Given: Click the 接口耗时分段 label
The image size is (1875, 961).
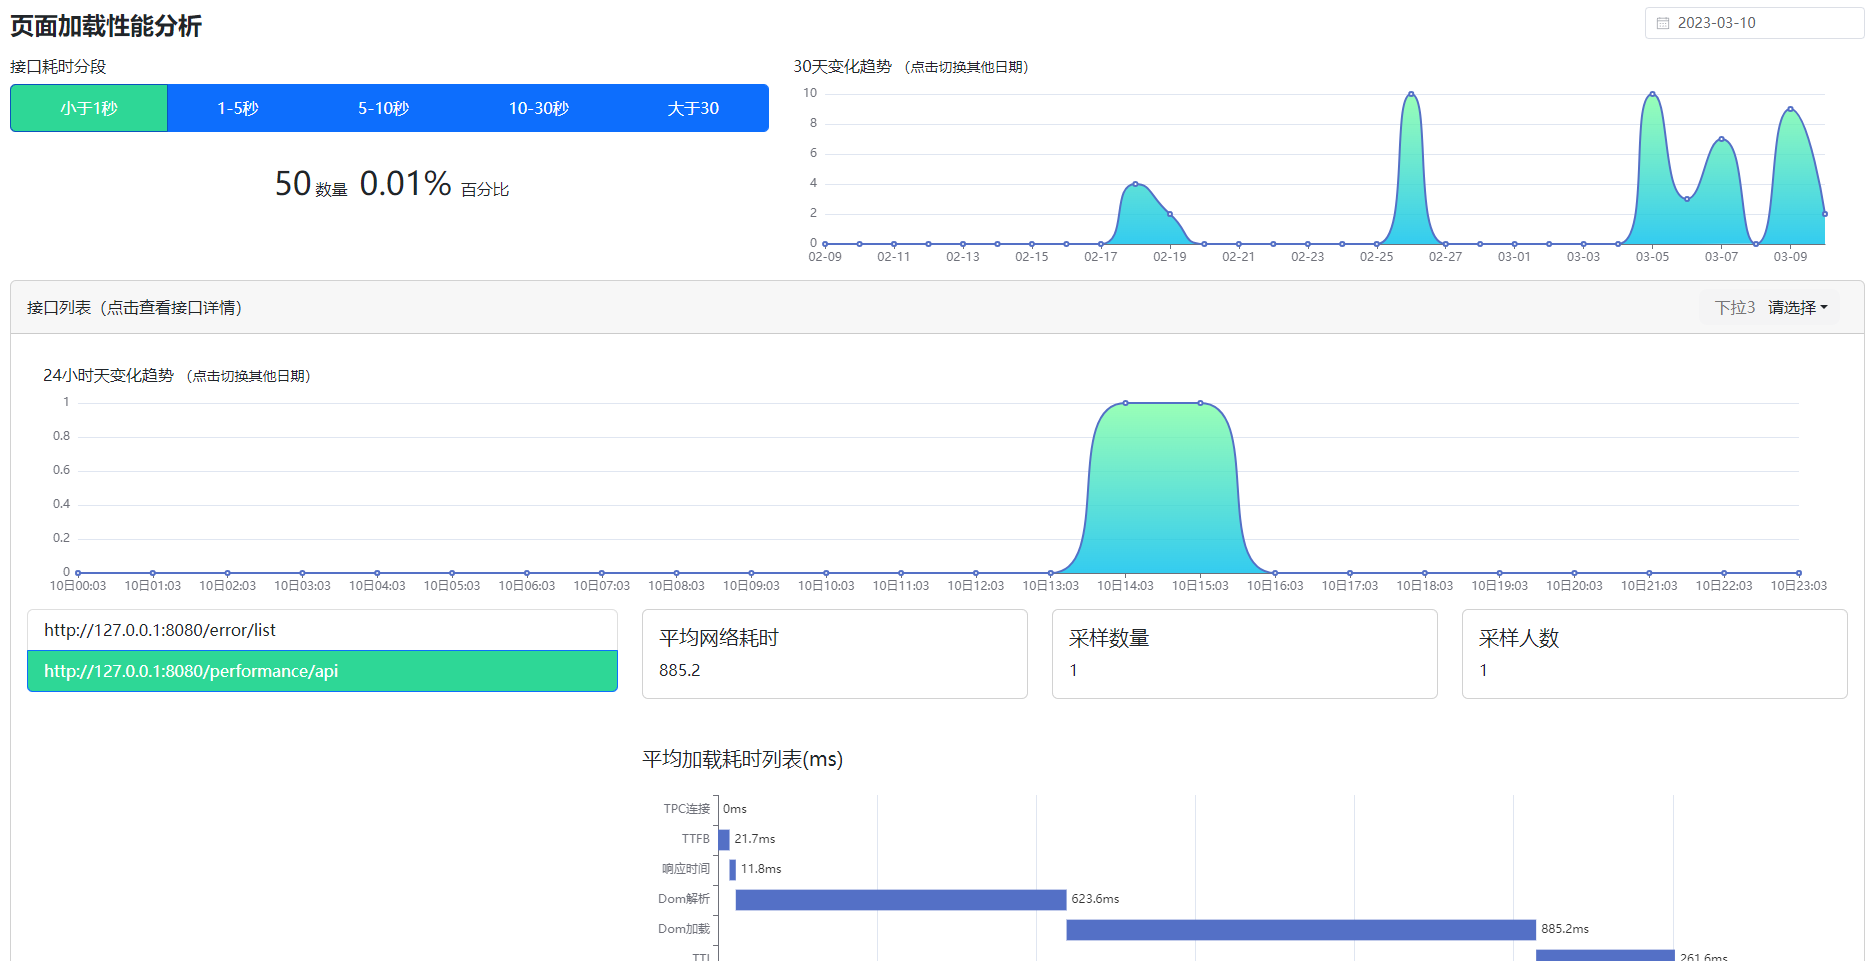Looking at the screenshot, I should (58, 67).
